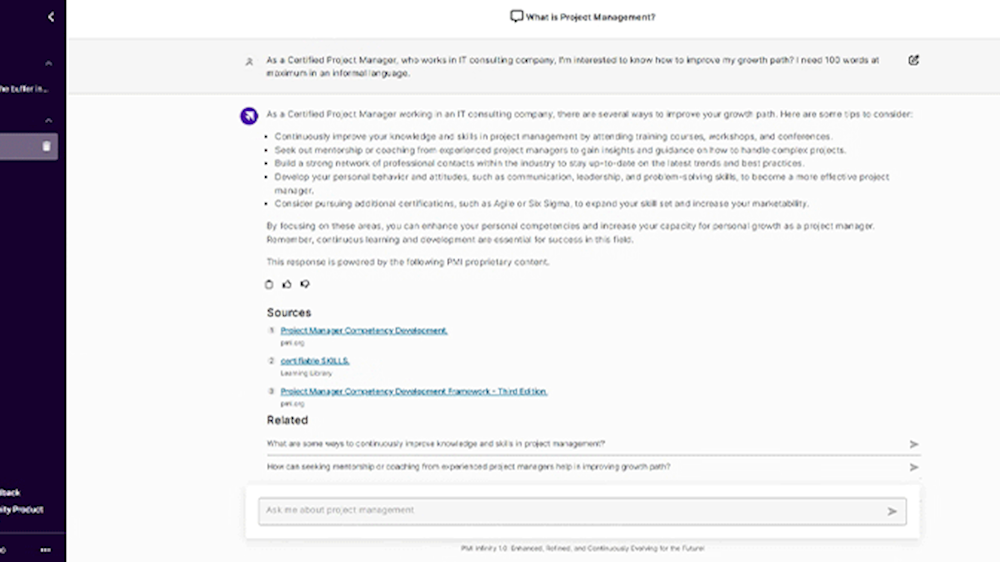Collapse the sidebar with the left chevron
The height and width of the screenshot is (562, 1000).
coord(51,17)
